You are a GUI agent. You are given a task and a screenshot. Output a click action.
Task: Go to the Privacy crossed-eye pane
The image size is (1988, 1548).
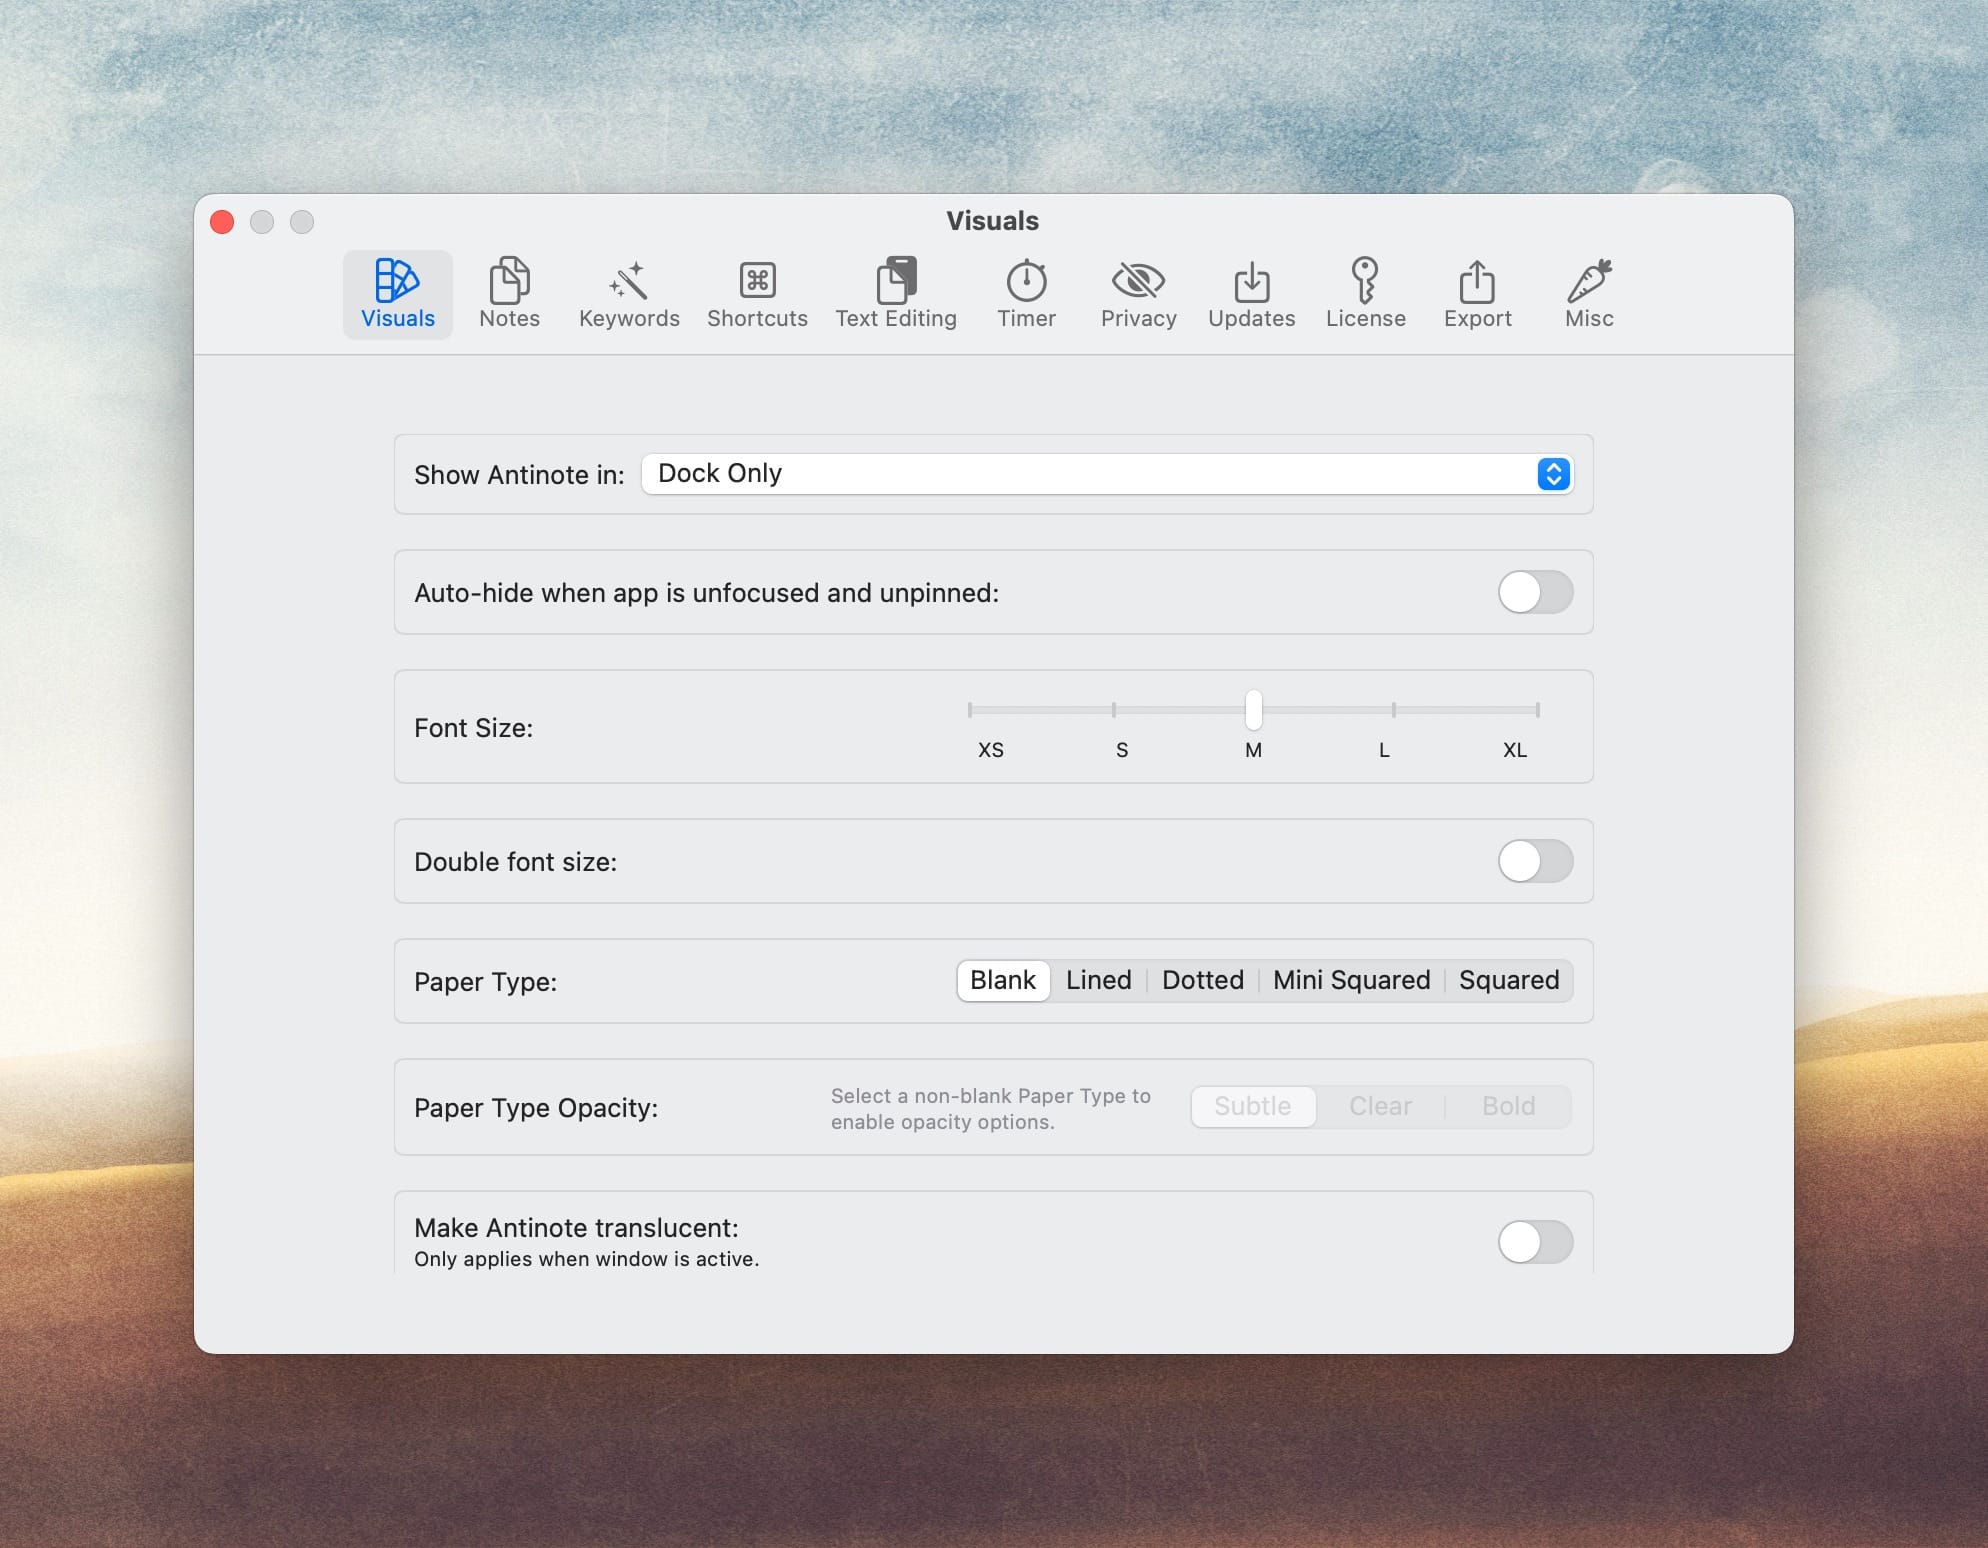click(x=1138, y=293)
